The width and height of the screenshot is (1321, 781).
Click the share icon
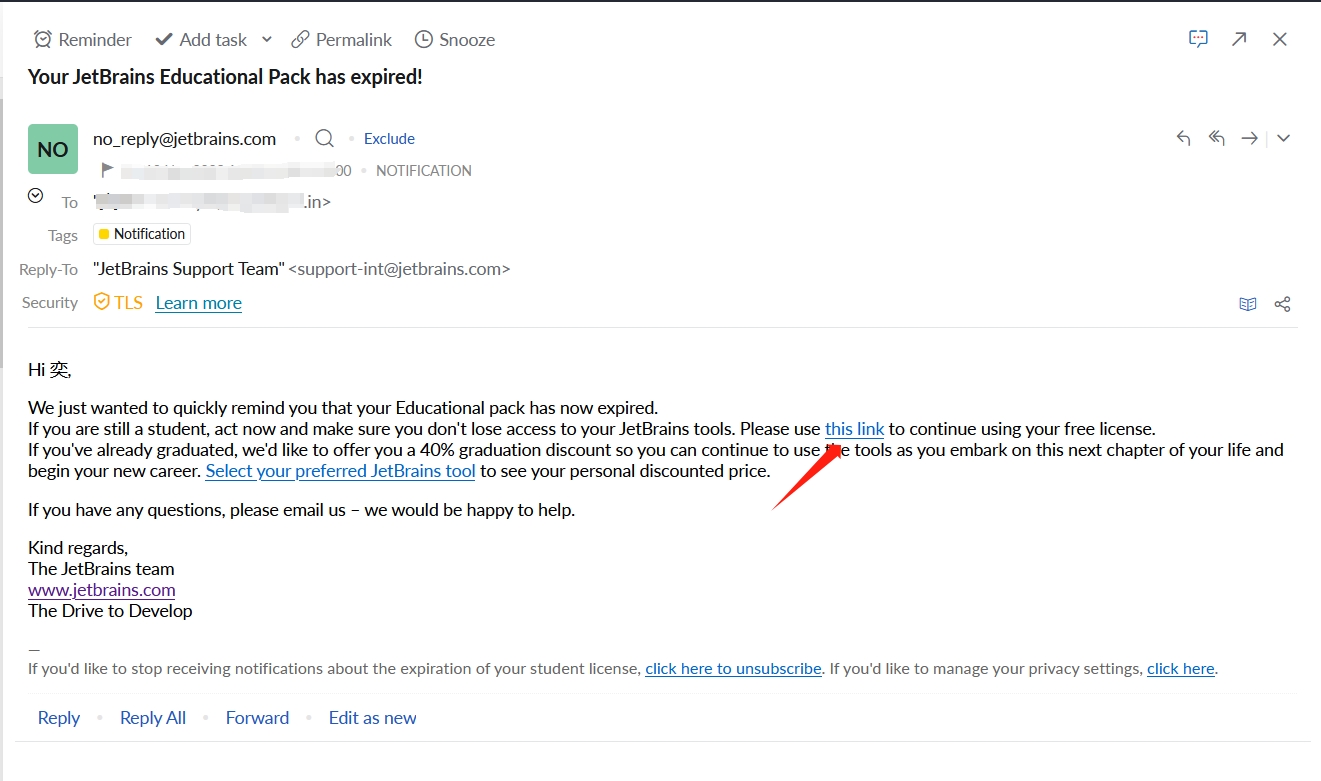tap(1282, 304)
